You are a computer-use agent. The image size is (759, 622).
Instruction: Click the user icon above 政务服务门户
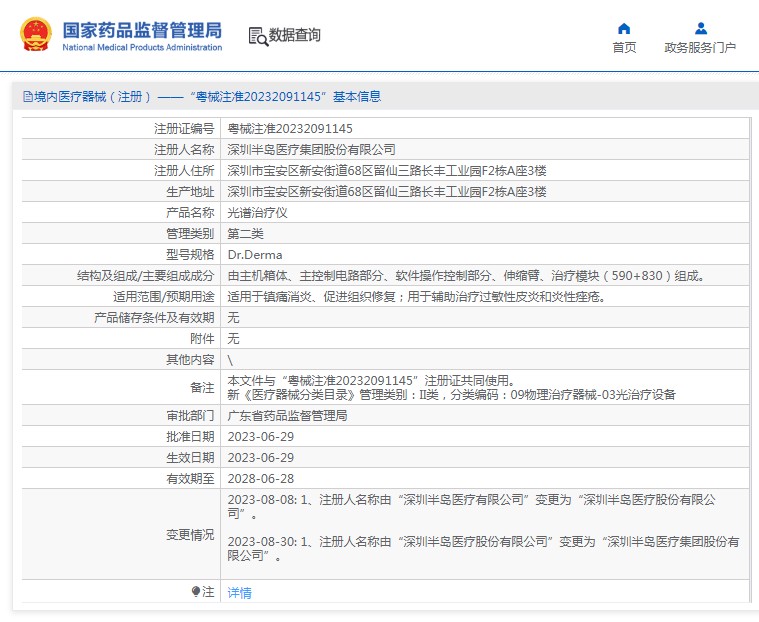coord(700,28)
